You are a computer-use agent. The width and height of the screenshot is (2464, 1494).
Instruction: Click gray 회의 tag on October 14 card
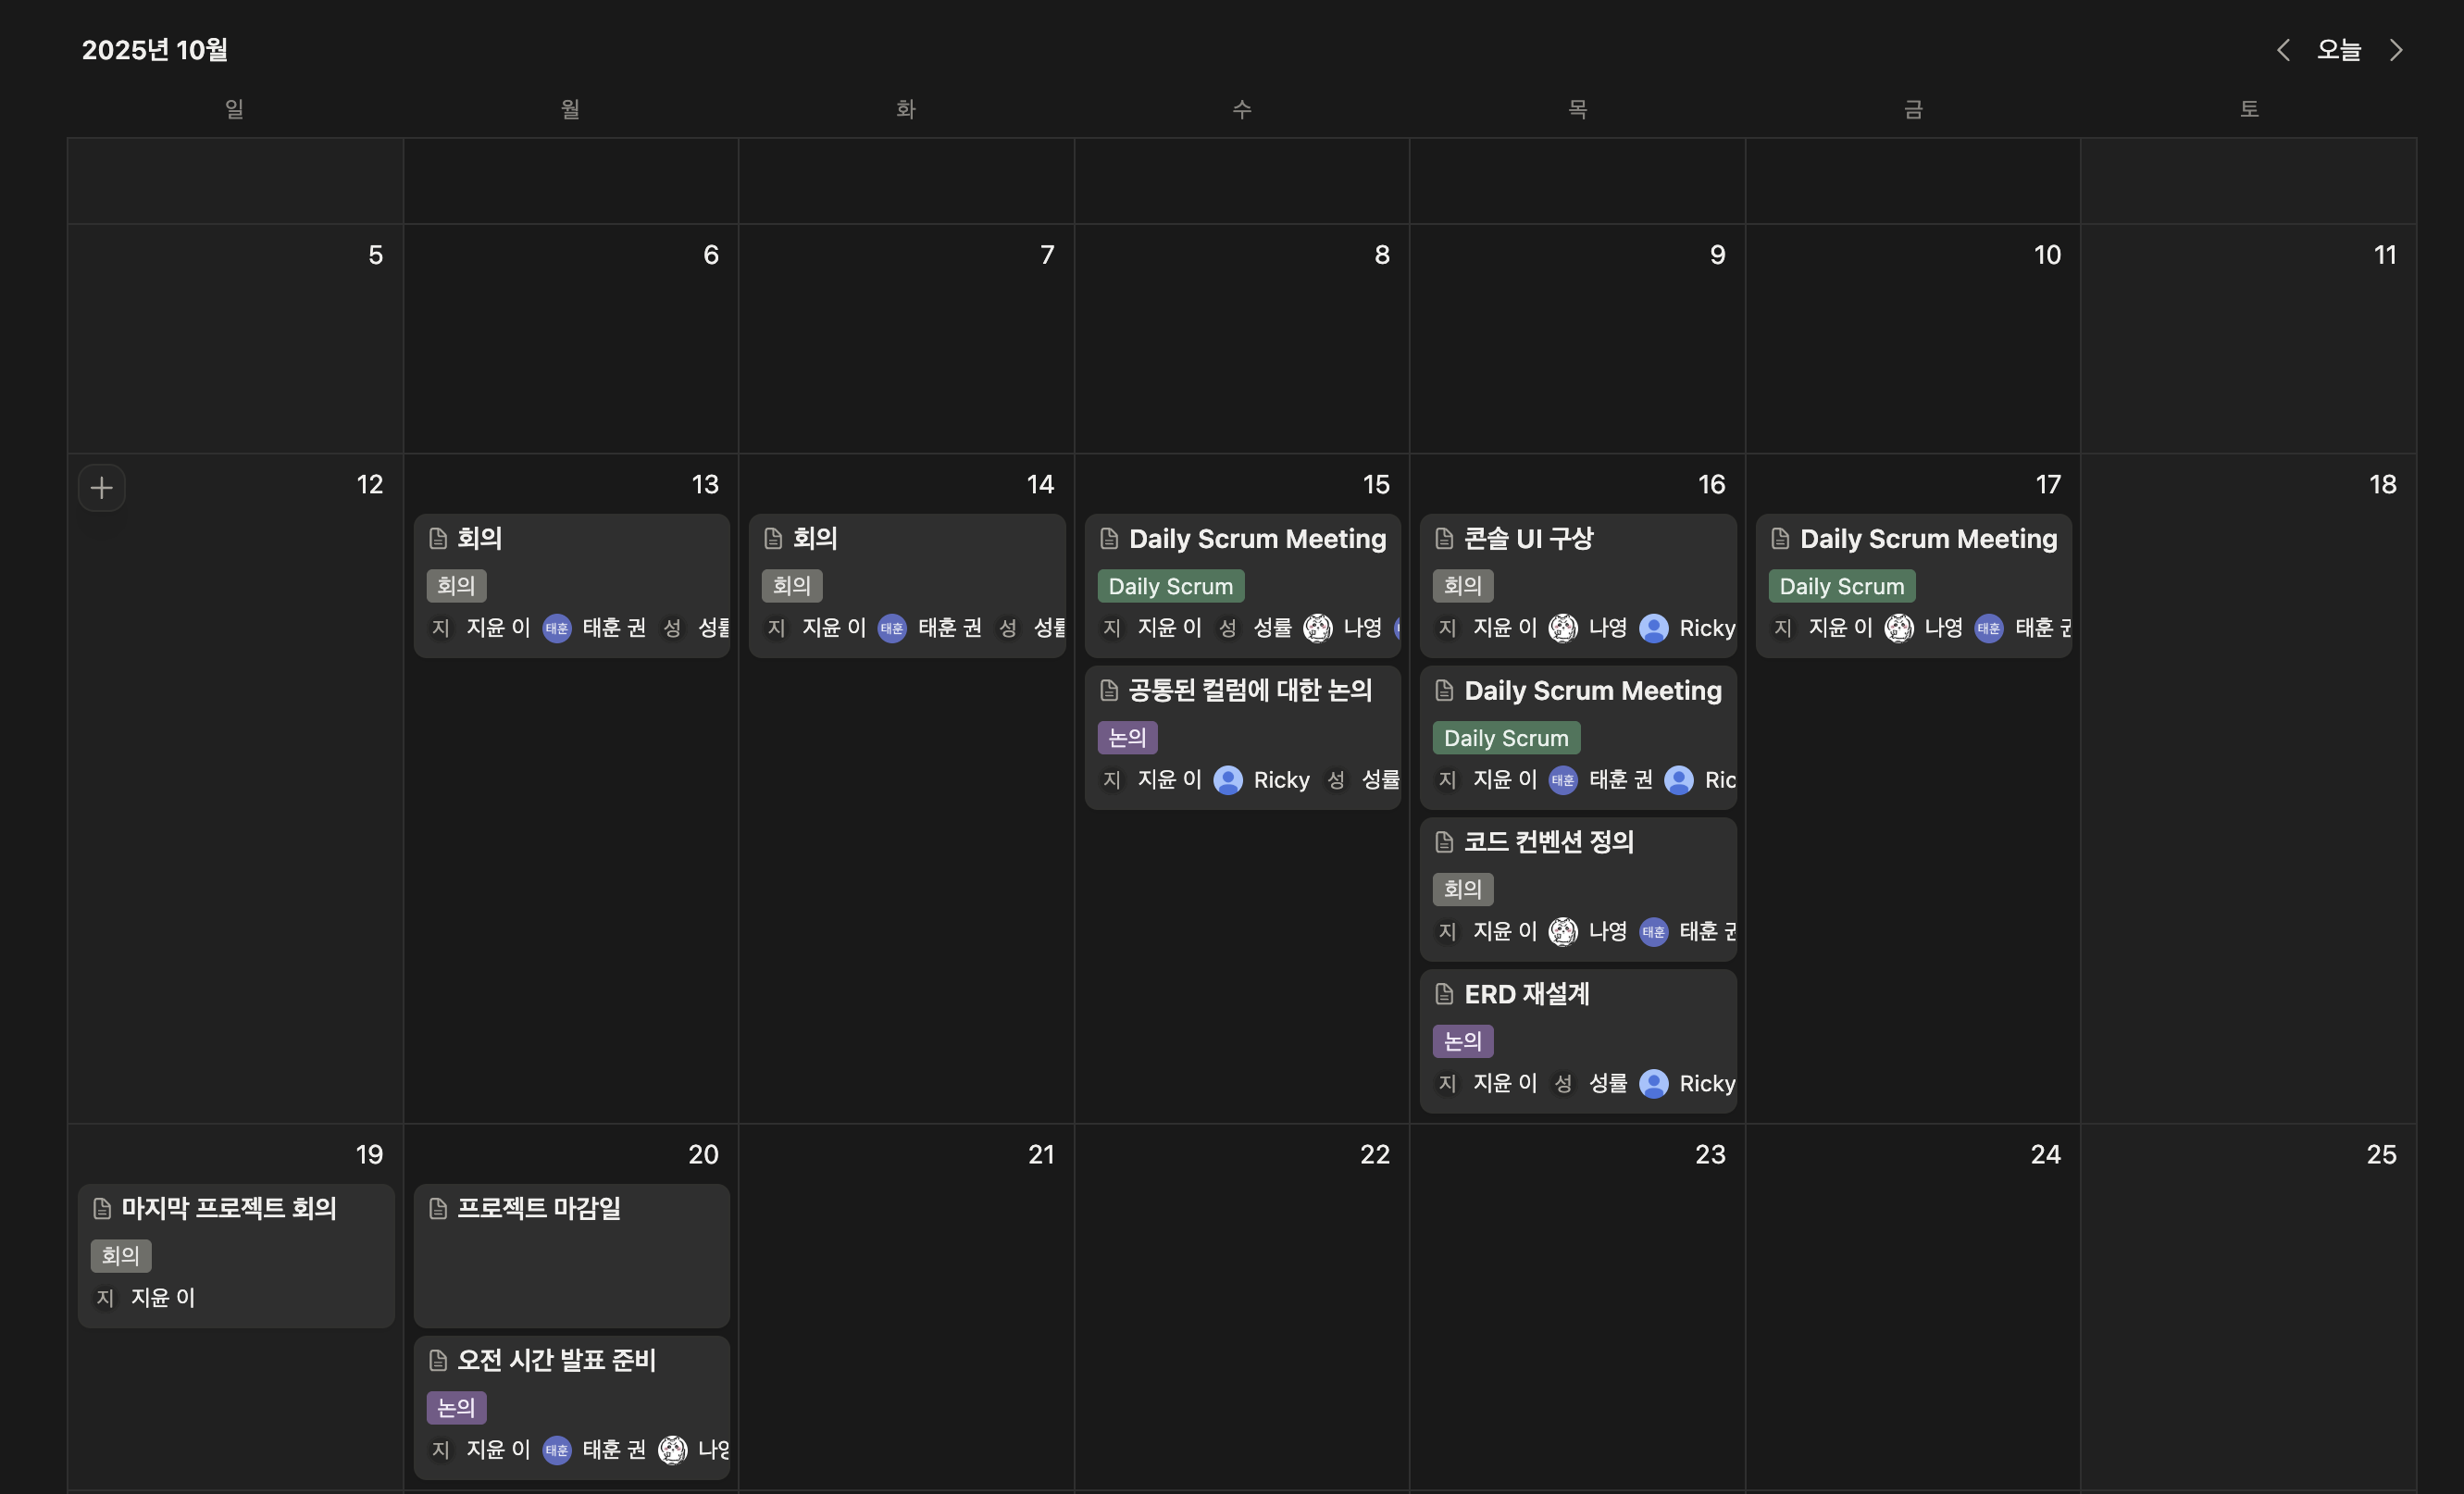(791, 586)
